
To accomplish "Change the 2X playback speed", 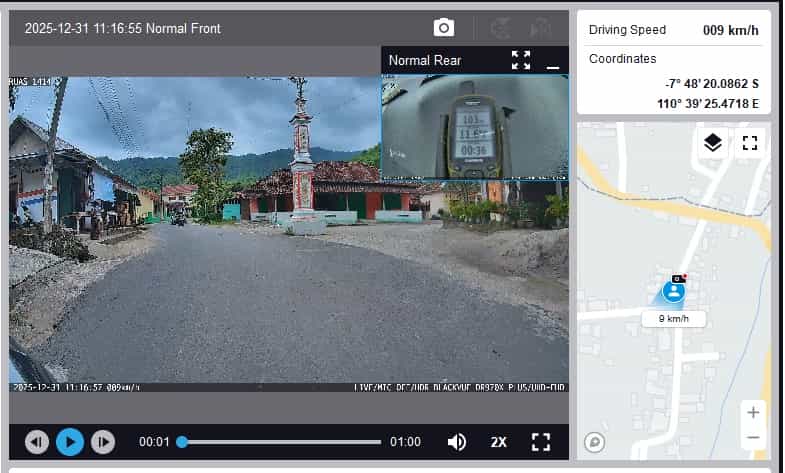I will pyautogui.click(x=498, y=441).
